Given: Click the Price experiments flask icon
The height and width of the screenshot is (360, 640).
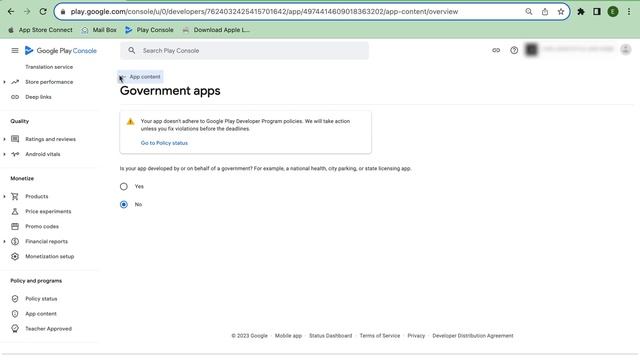Looking at the screenshot, I should 15,211.
